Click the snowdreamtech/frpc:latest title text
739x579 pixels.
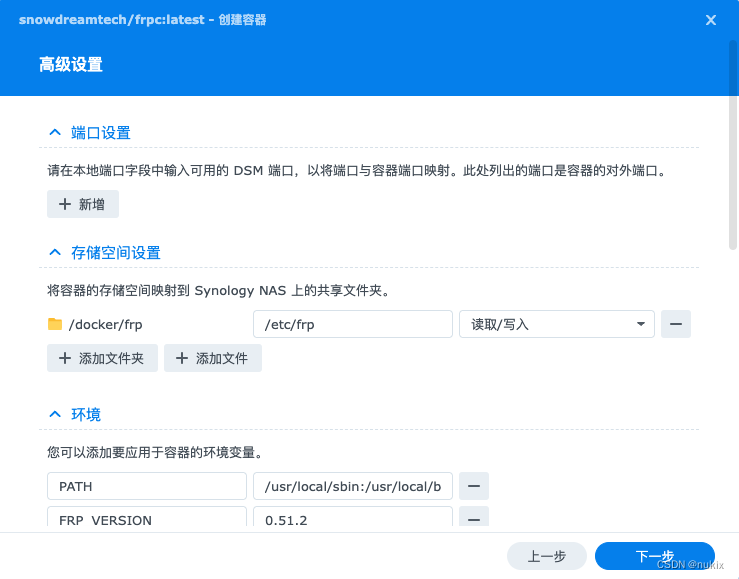(x=112, y=20)
